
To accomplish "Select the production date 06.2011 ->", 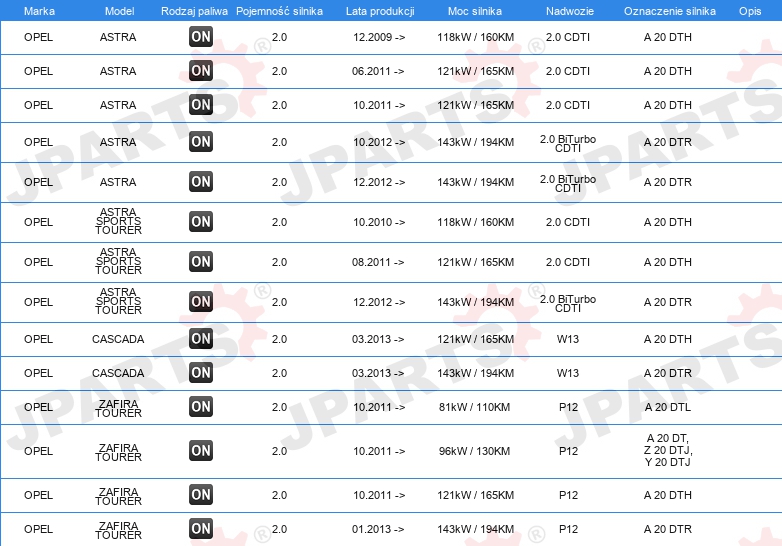I will 378,71.
